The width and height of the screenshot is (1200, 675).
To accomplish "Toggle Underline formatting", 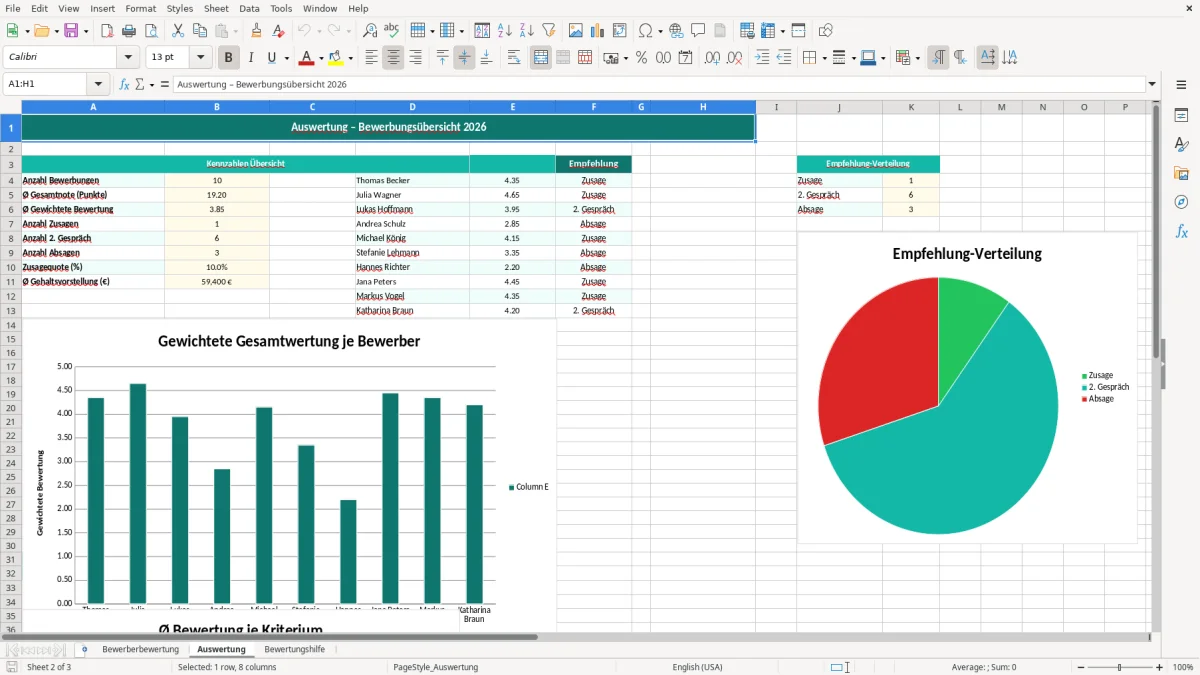I will click(272, 58).
